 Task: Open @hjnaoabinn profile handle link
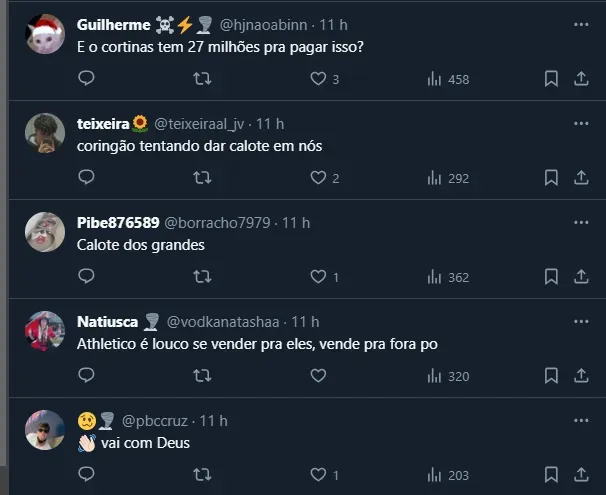tap(264, 24)
